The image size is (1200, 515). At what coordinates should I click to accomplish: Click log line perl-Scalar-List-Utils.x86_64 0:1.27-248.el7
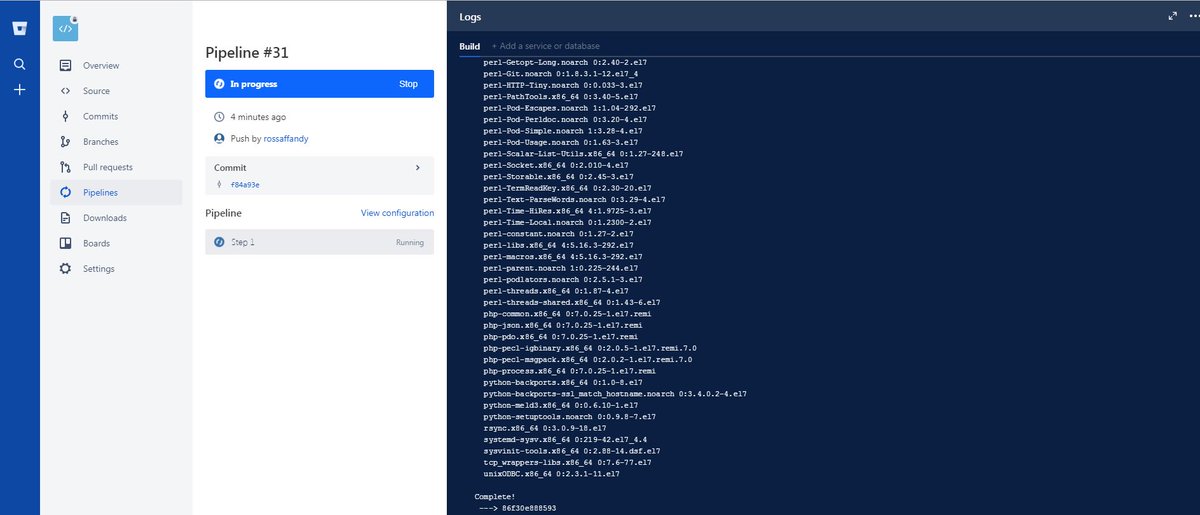click(x=583, y=153)
